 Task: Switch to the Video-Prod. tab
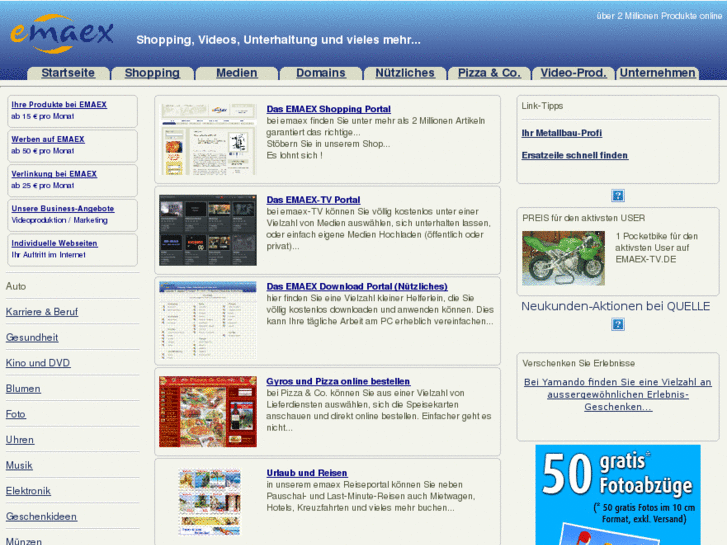[x=574, y=73]
